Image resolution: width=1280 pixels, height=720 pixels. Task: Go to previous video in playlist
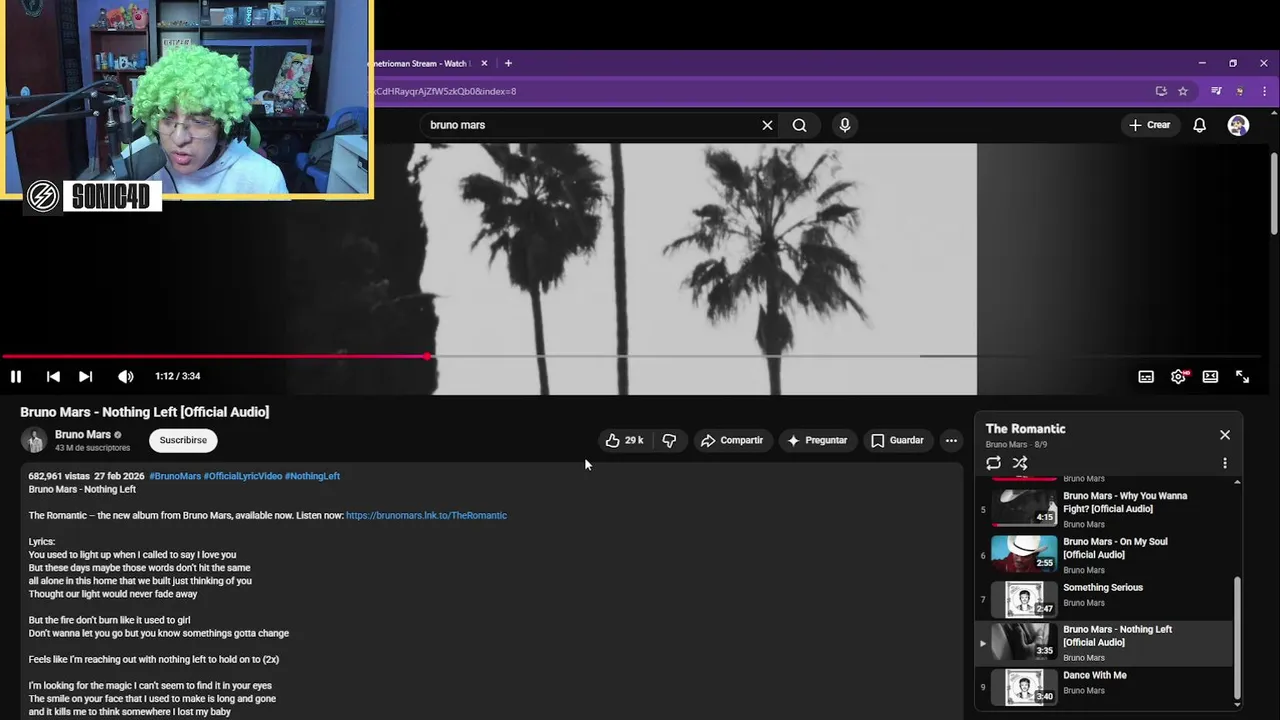pyautogui.click(x=53, y=376)
